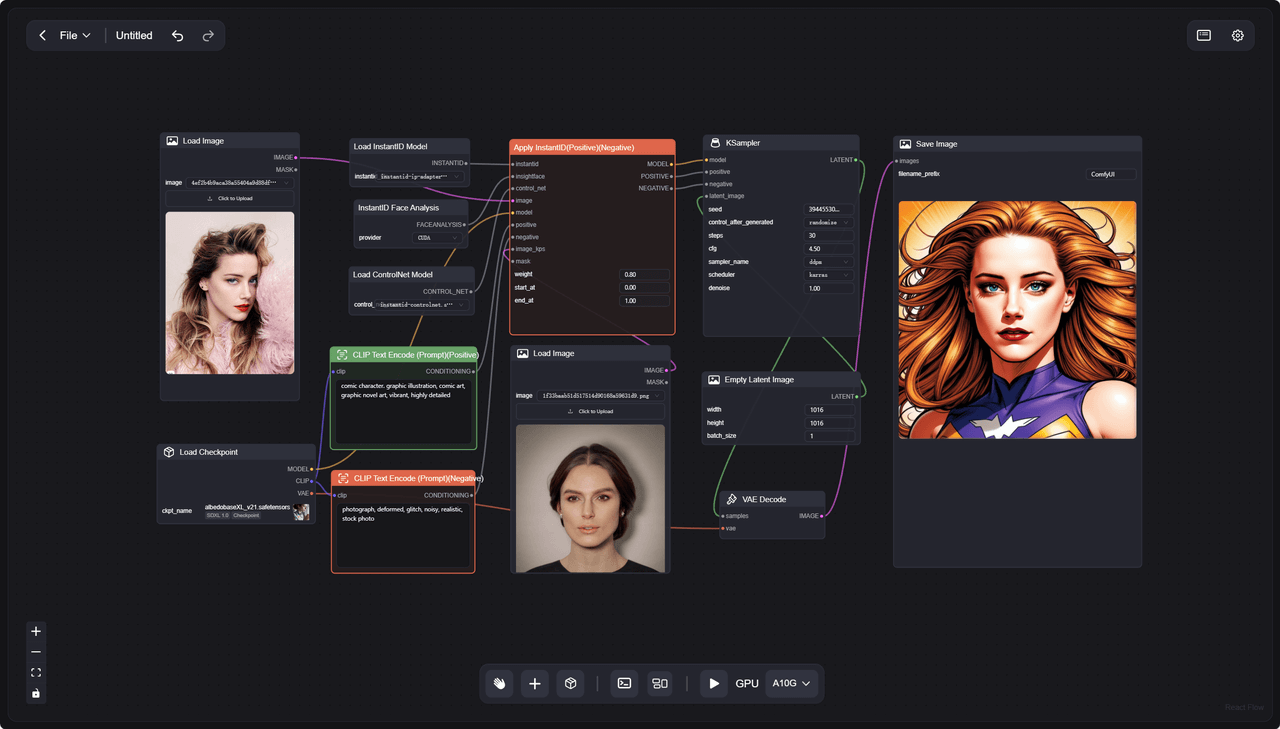
Task: Expand the sampler_name ddpm dropdown
Action: pos(830,261)
